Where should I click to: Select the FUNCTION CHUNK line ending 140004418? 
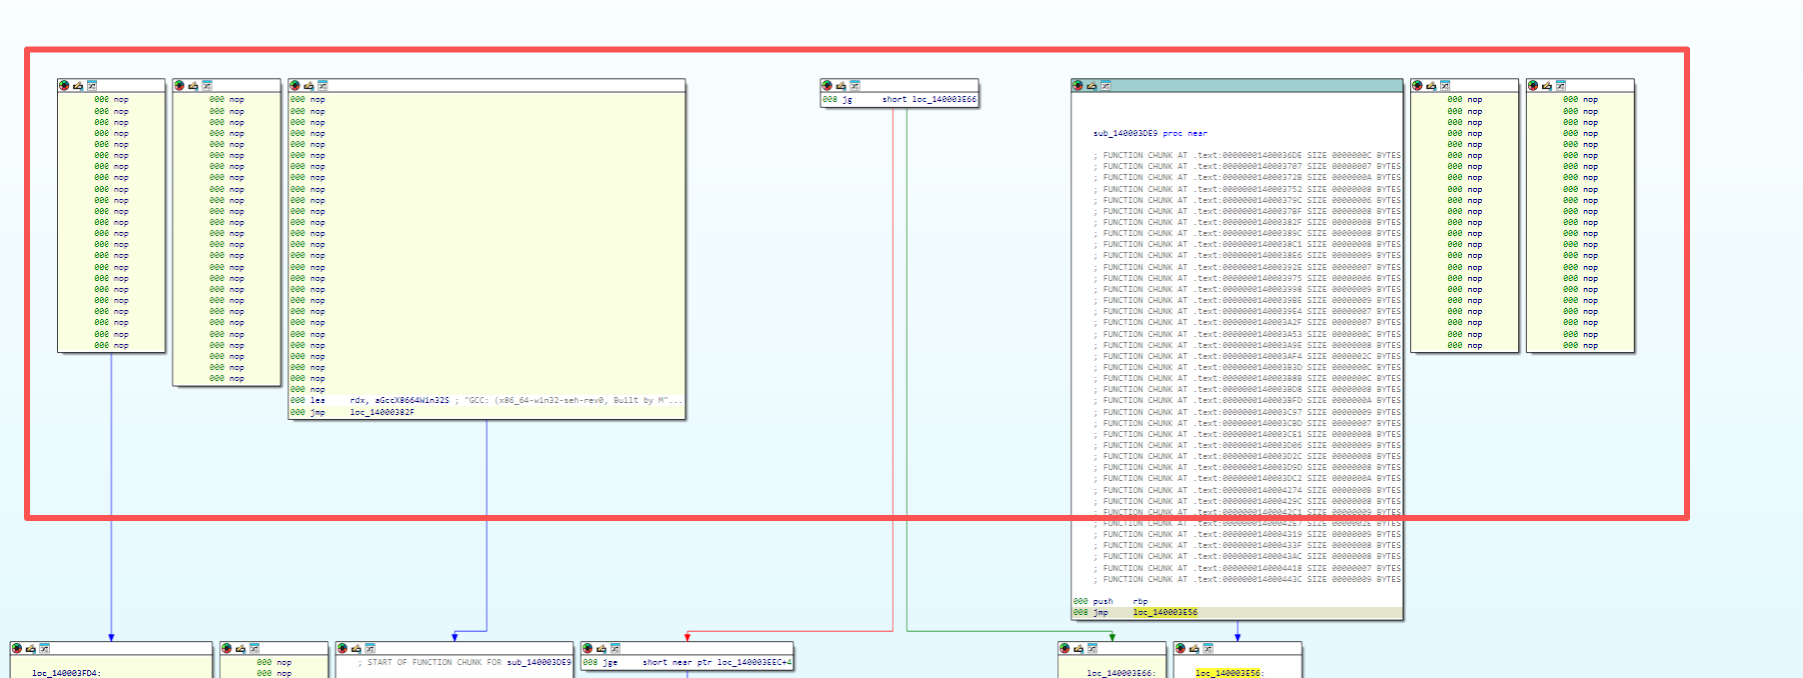click(1247, 568)
